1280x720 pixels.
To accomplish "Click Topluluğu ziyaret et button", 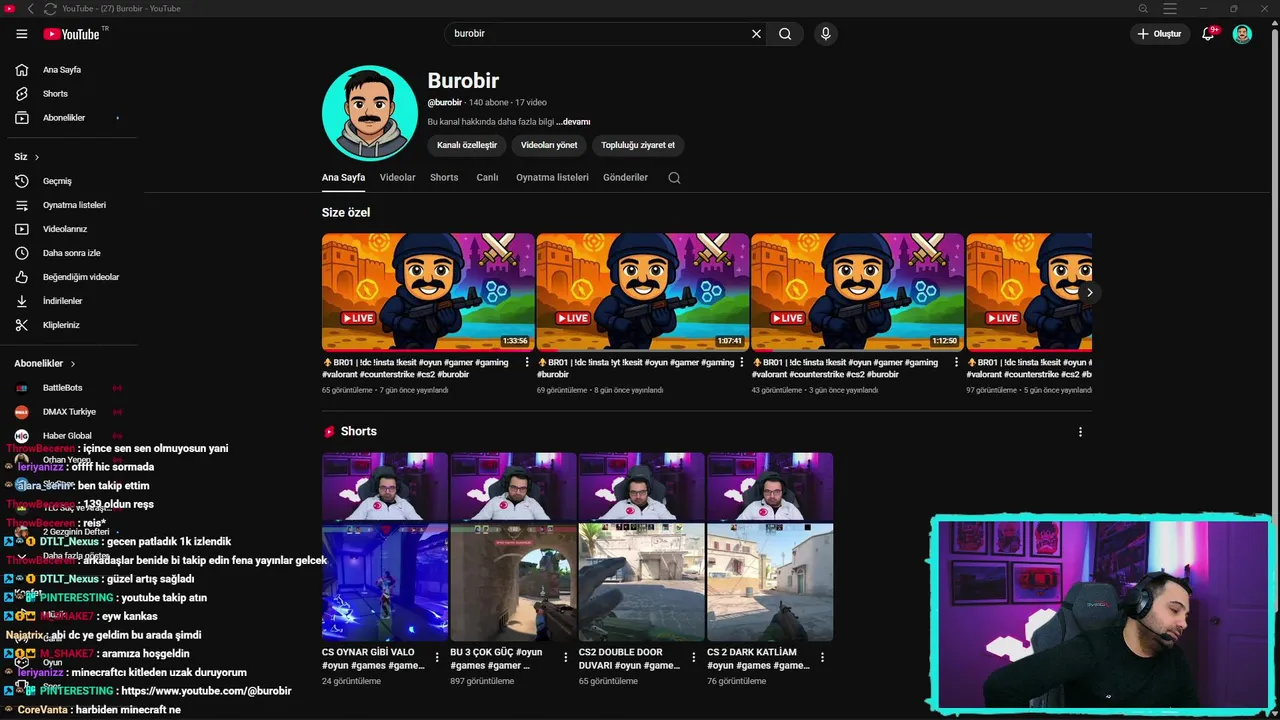I will pos(638,145).
